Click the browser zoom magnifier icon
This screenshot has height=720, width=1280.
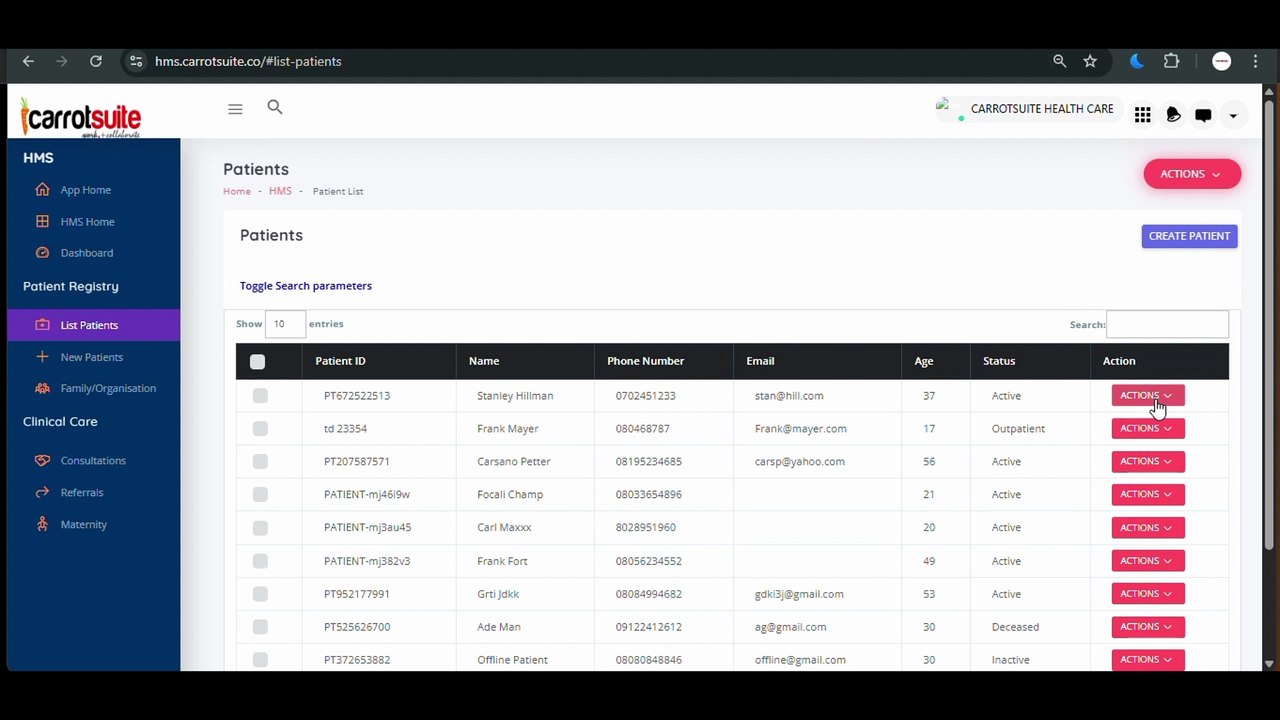coord(1060,61)
